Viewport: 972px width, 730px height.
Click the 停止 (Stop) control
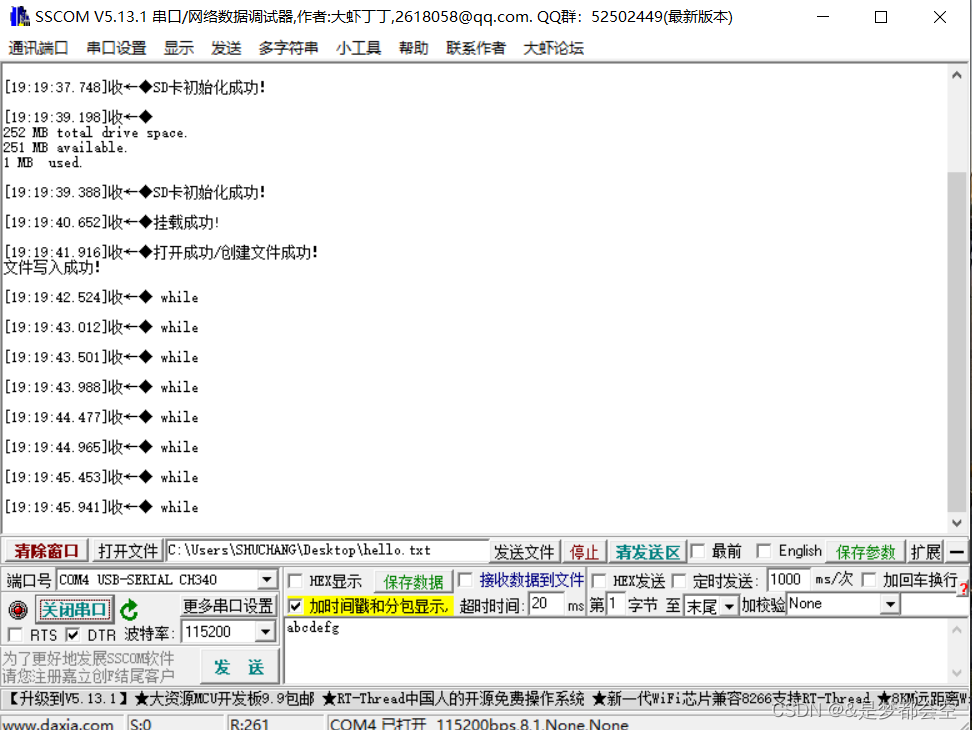[x=585, y=551]
